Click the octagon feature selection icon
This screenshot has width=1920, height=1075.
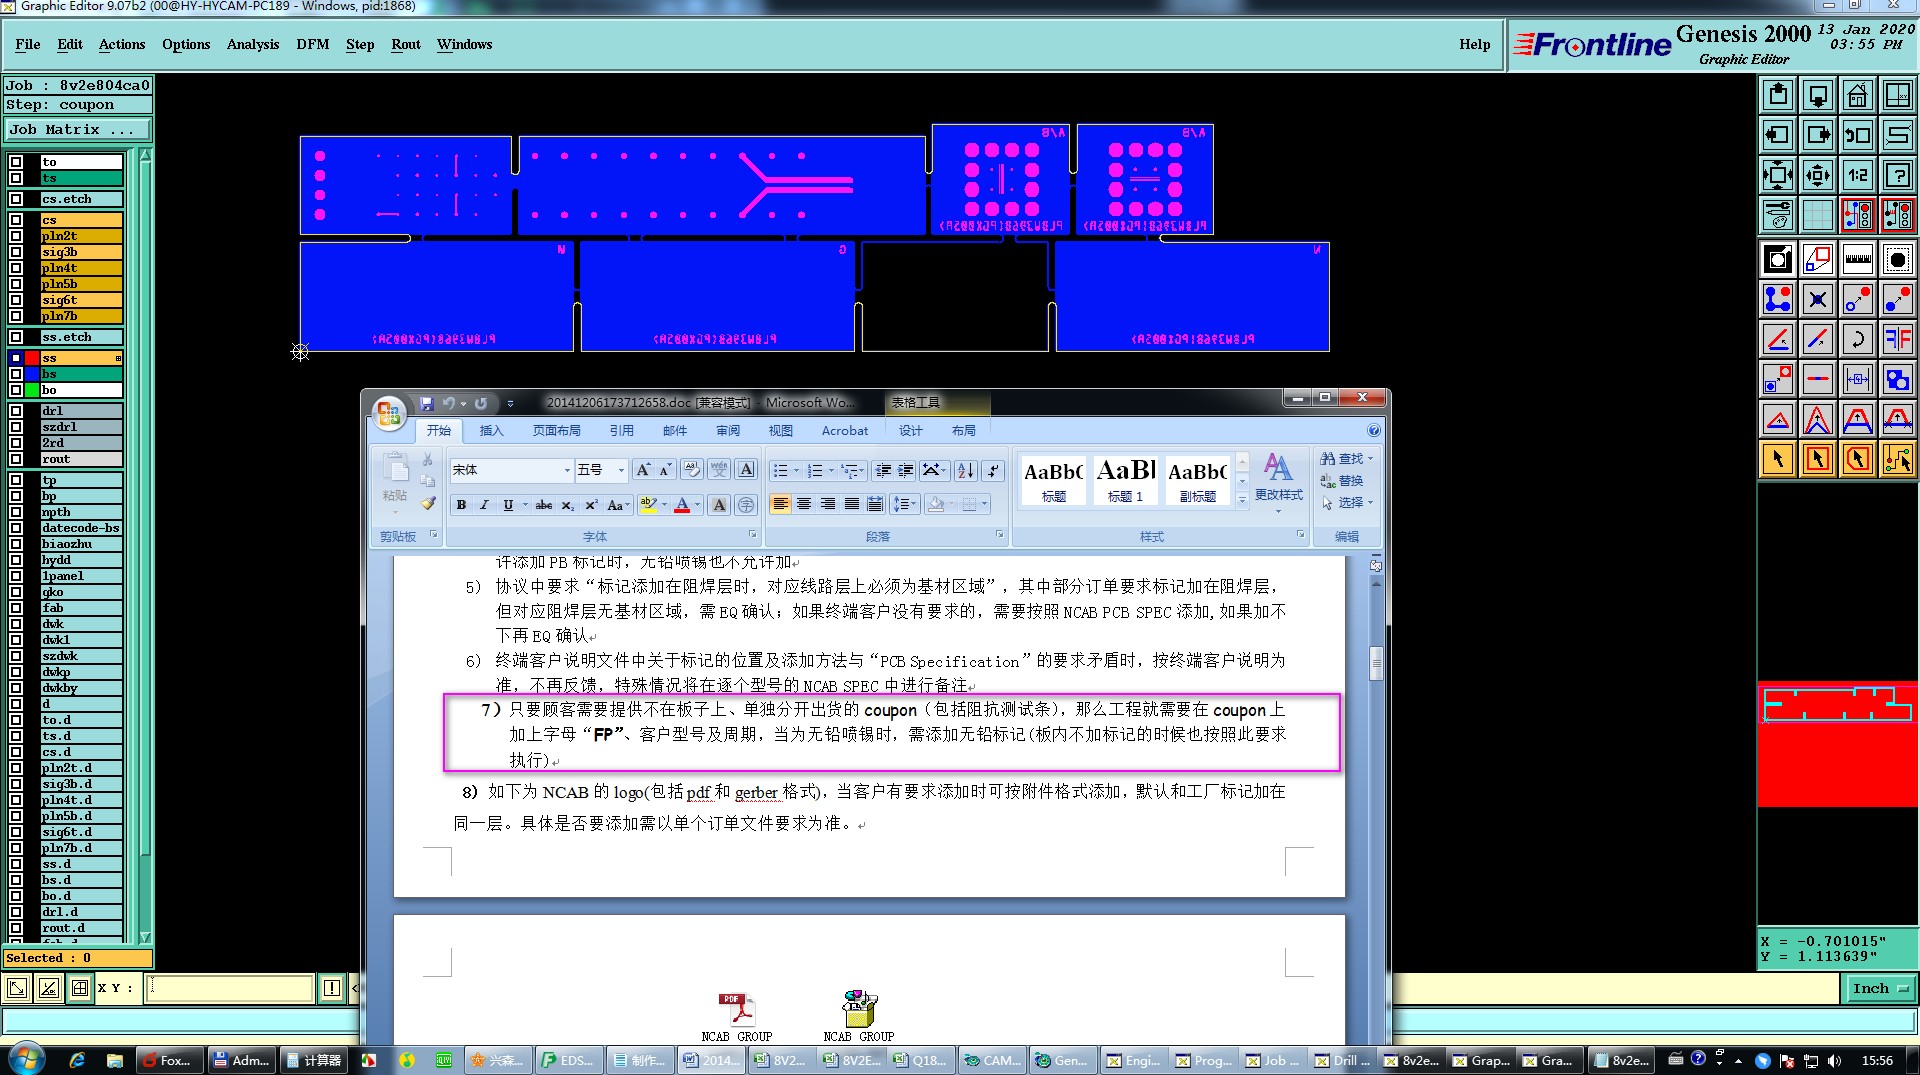coord(1897,260)
